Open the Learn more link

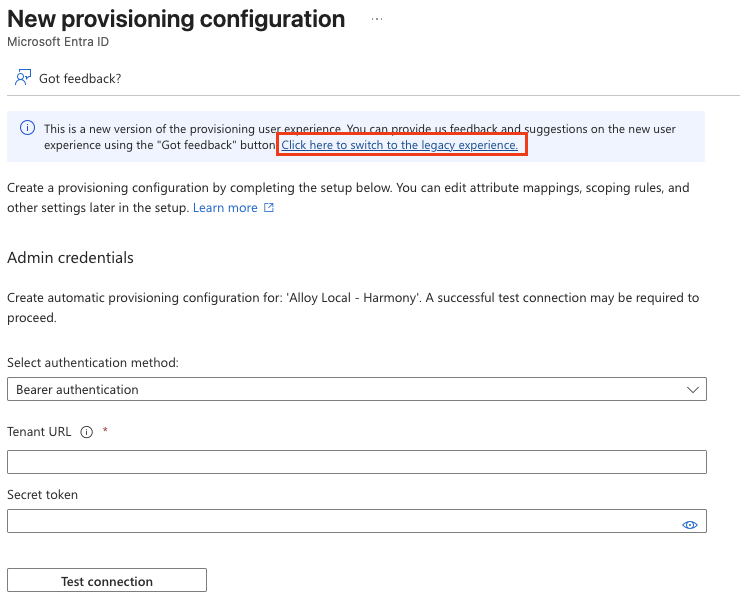225,208
